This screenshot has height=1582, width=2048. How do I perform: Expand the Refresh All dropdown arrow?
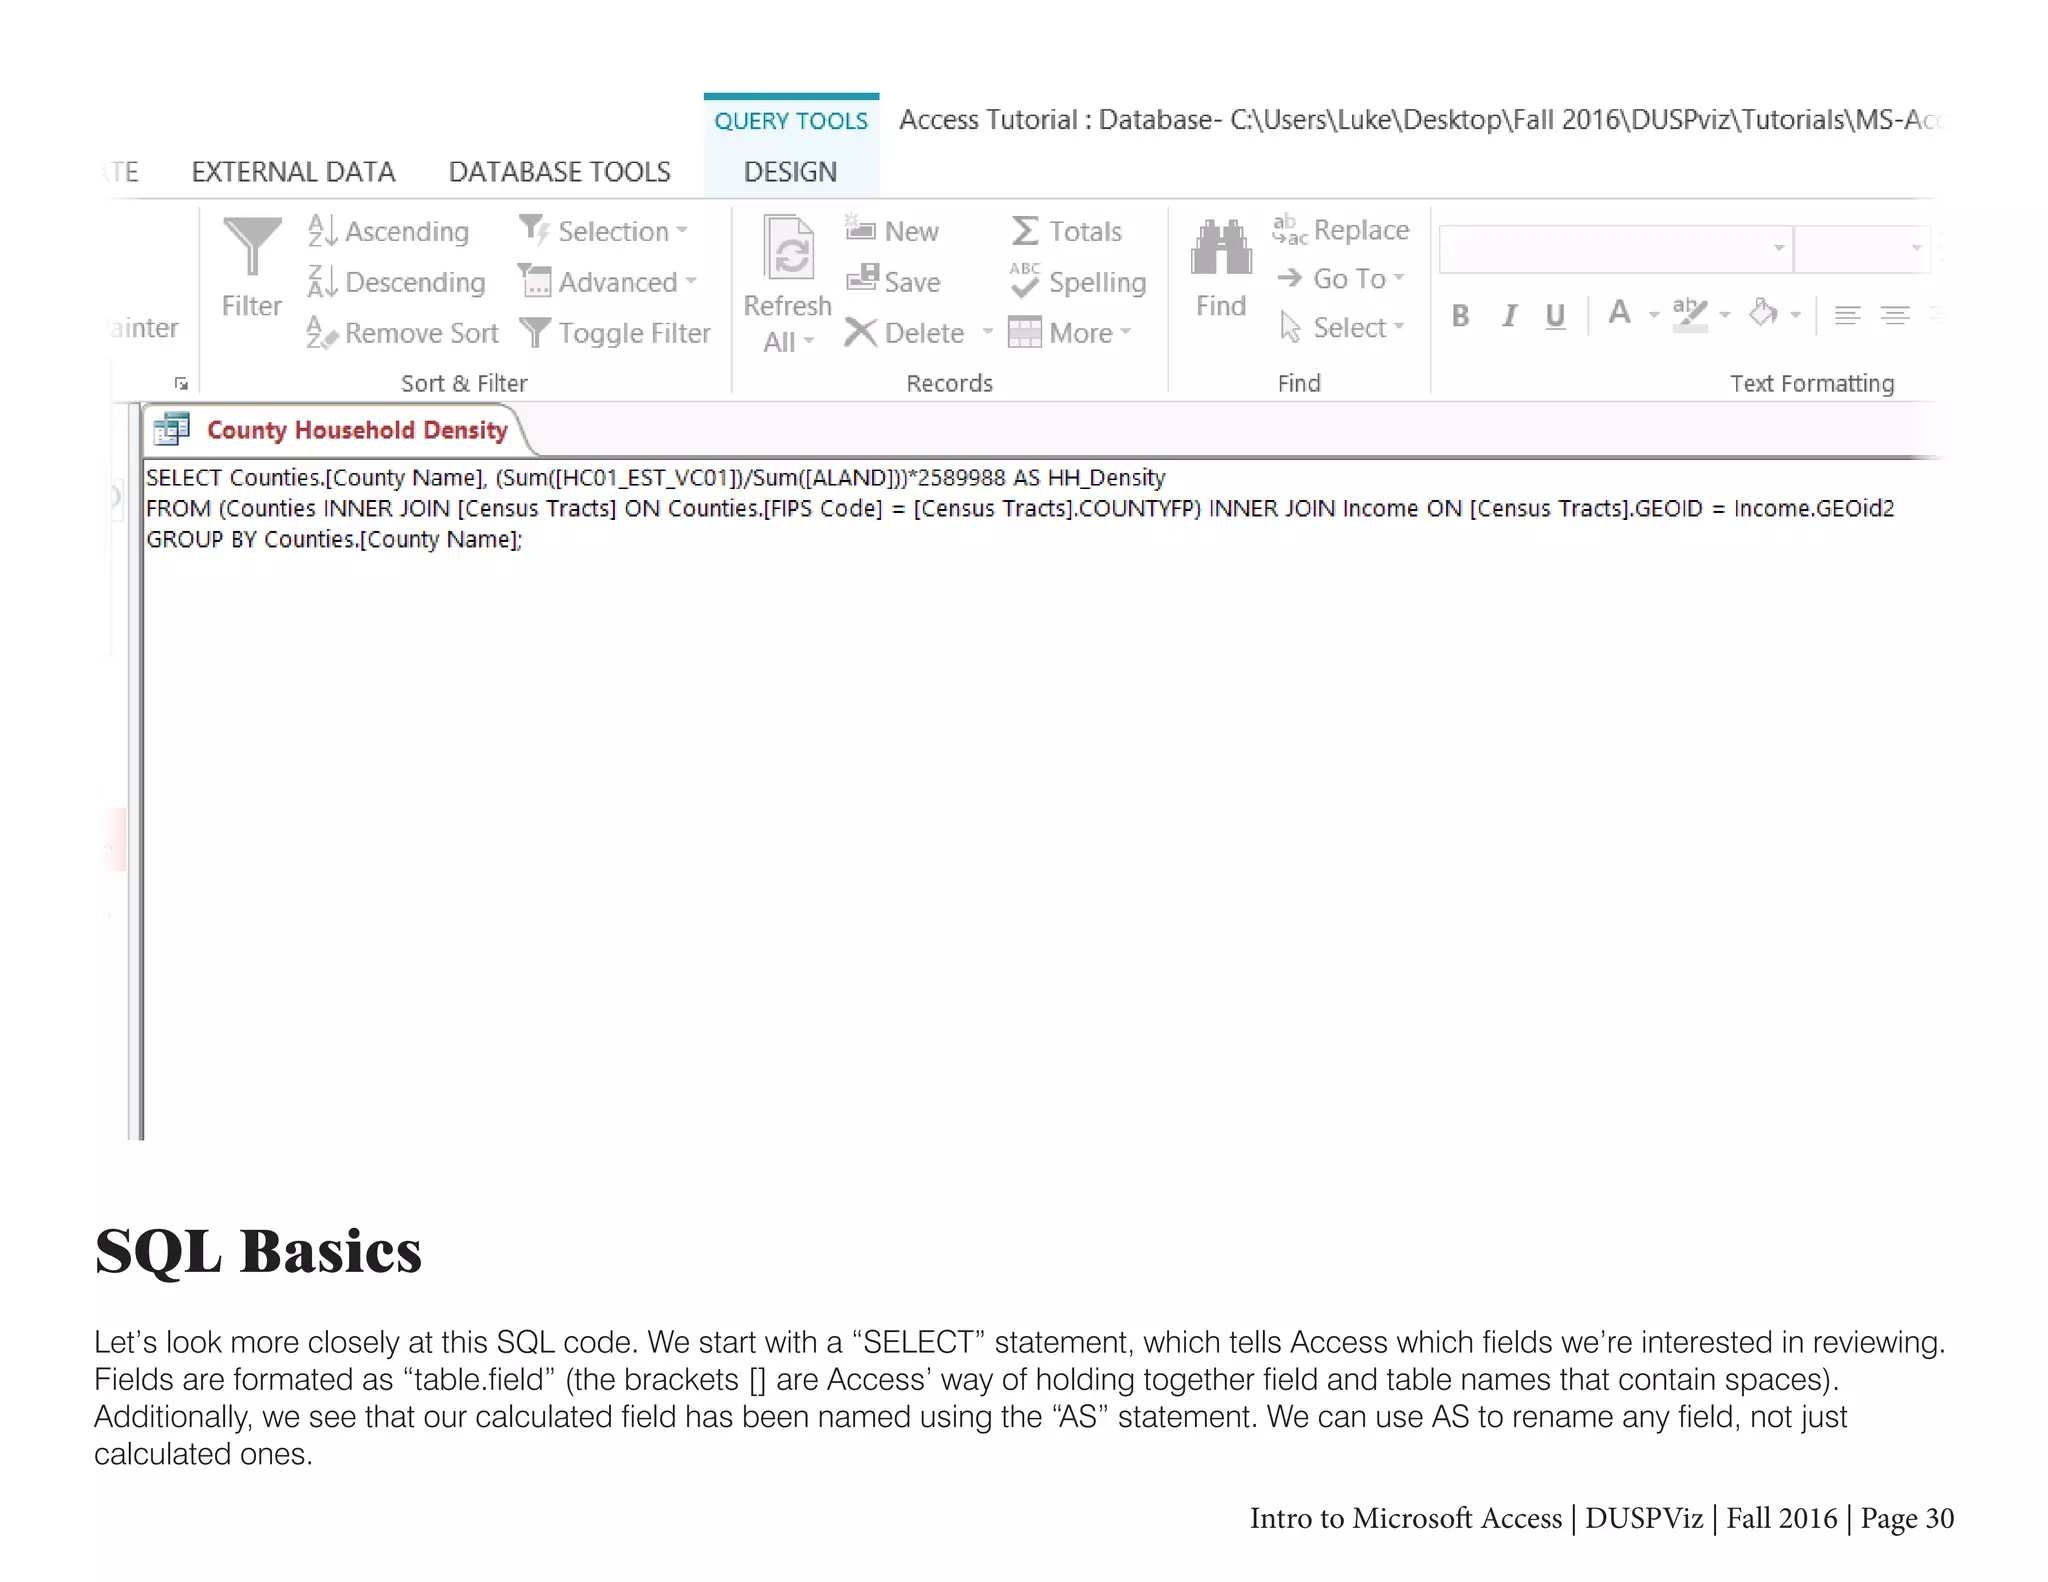pyautogui.click(x=809, y=342)
